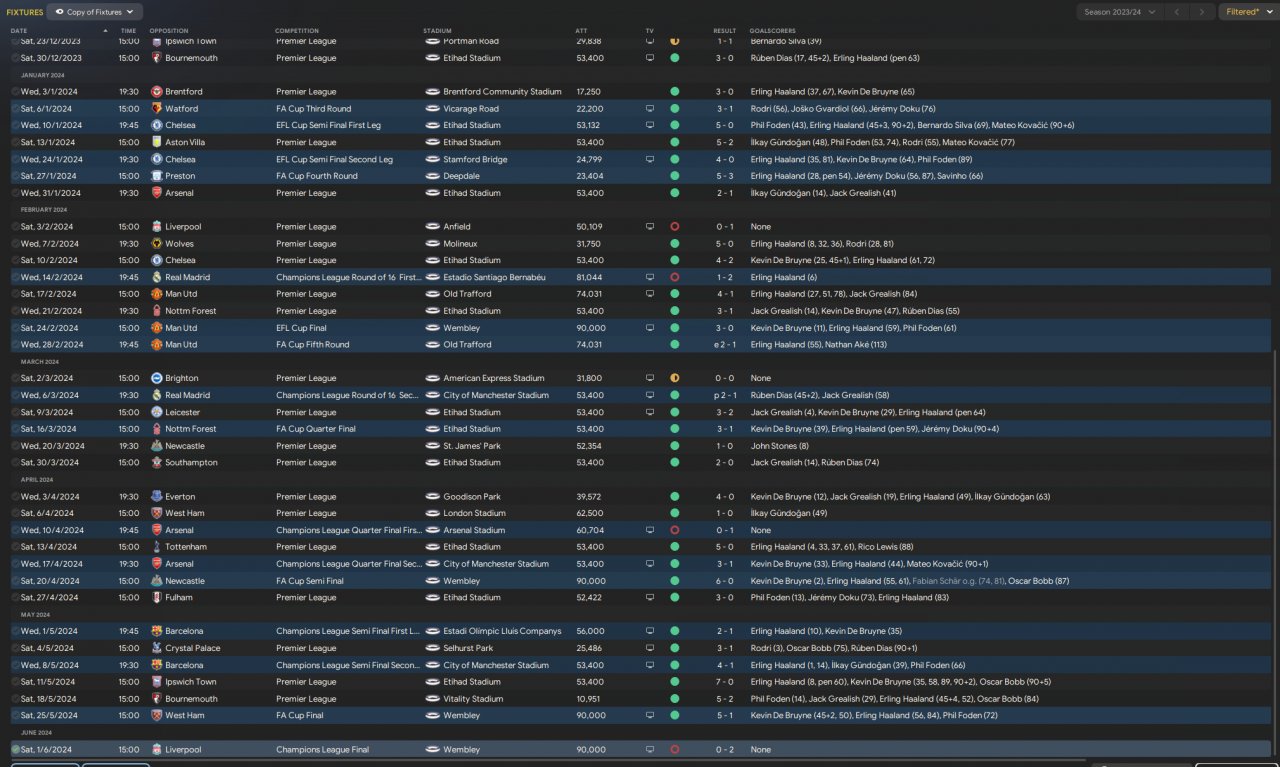Open the Chelsea opposition link on 10/1/2024
The width and height of the screenshot is (1280, 767).
point(179,125)
